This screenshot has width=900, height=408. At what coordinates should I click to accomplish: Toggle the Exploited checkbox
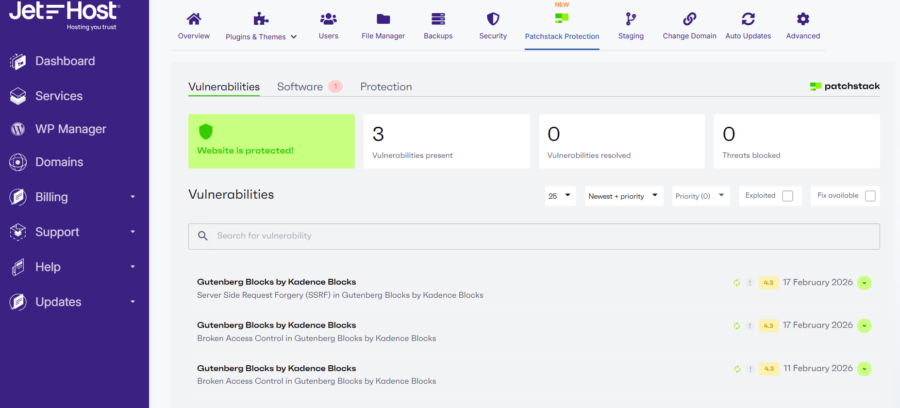(x=788, y=196)
